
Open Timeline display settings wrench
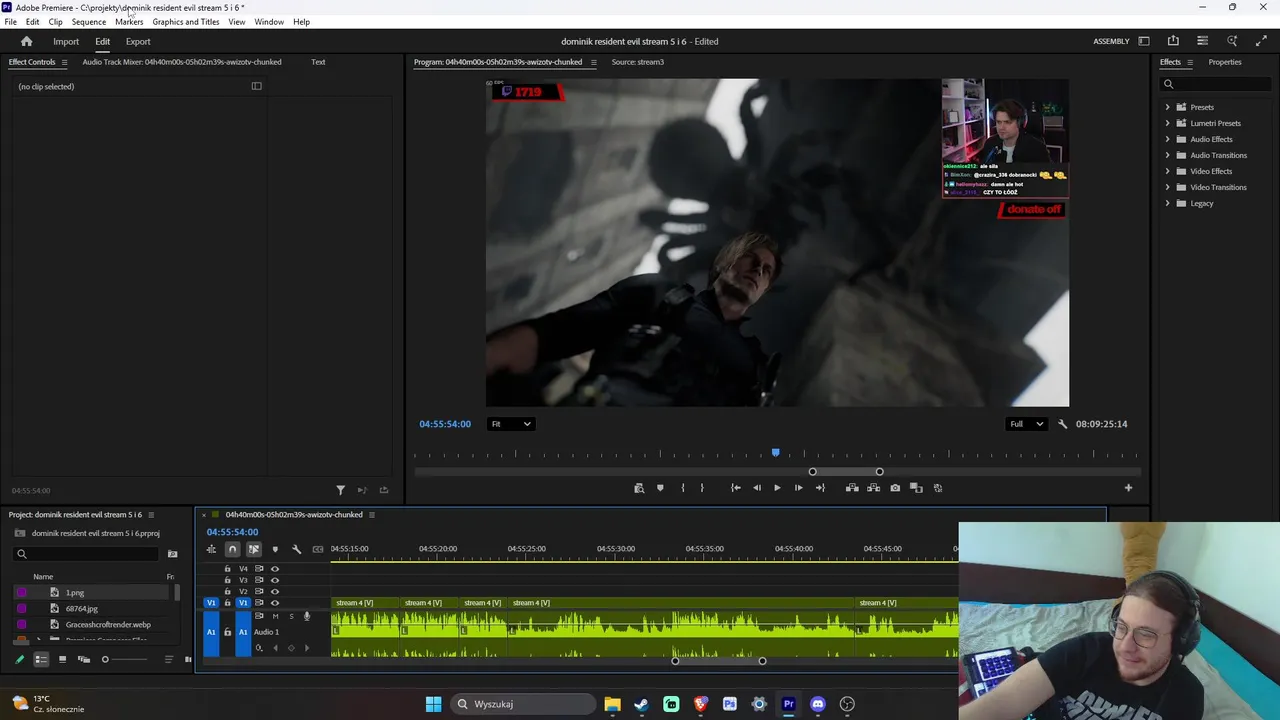pyautogui.click(x=296, y=549)
